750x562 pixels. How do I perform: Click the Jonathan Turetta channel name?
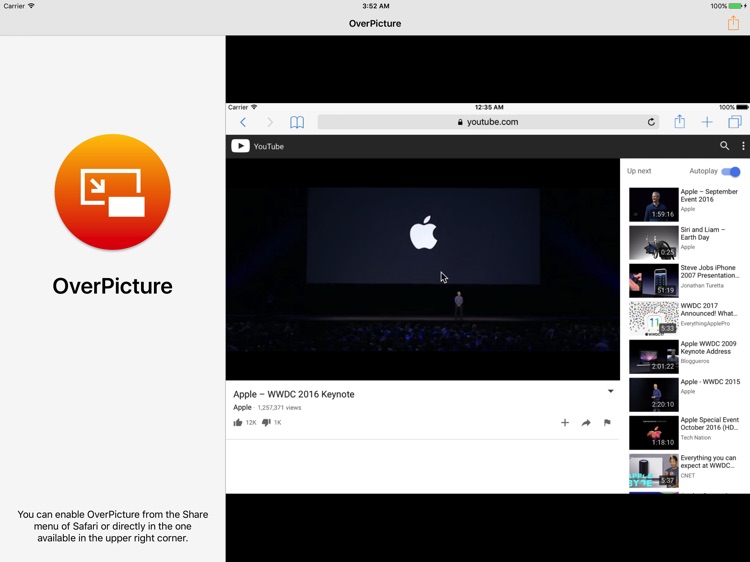[x=702, y=286]
